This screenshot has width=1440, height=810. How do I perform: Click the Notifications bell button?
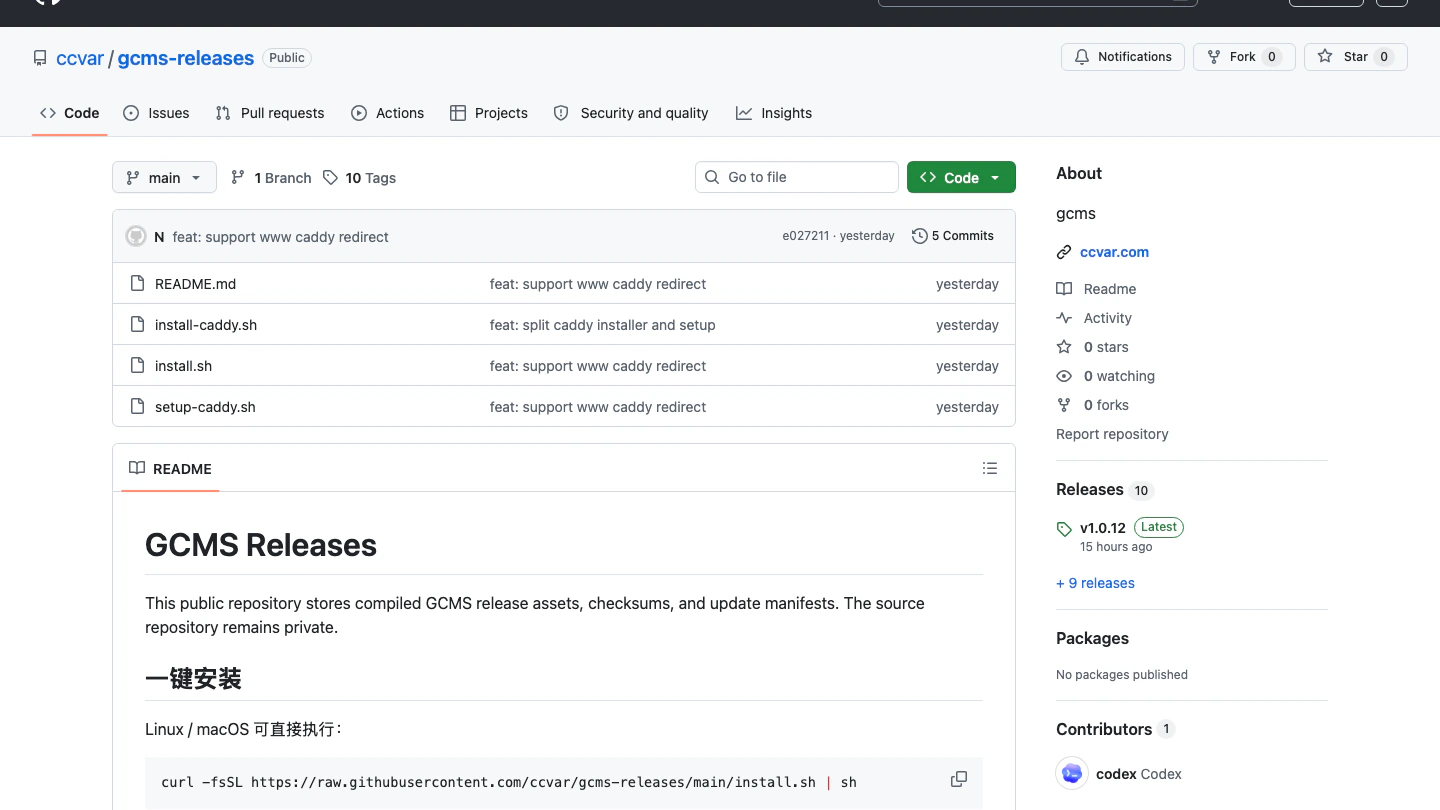pyautogui.click(x=1122, y=57)
